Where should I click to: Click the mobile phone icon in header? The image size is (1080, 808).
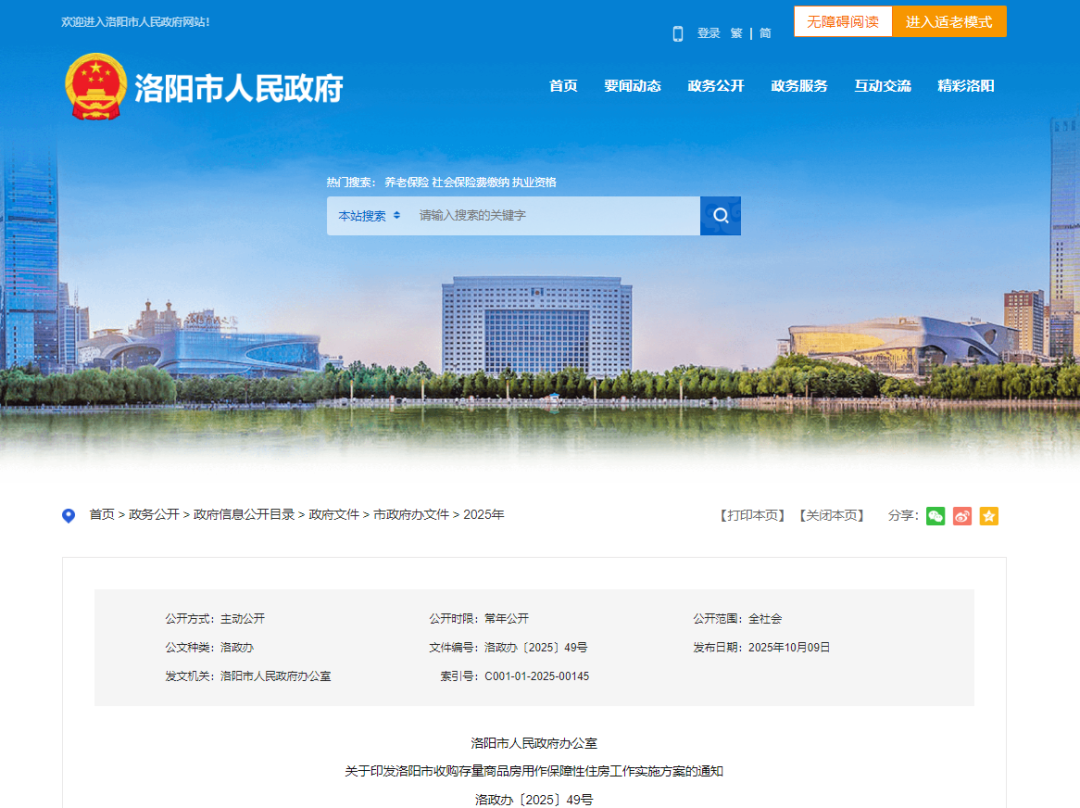click(x=678, y=34)
